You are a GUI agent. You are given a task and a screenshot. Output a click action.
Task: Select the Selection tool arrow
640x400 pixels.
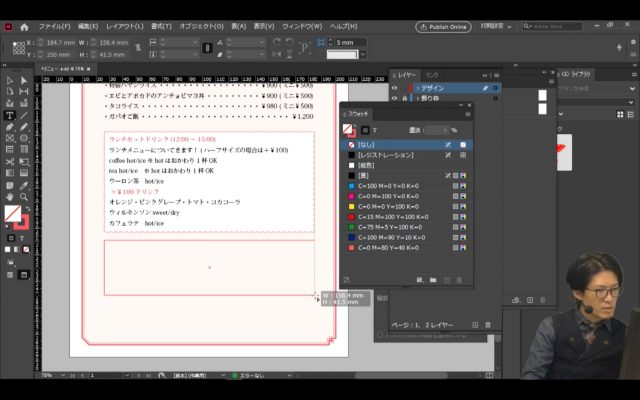click(x=10, y=80)
